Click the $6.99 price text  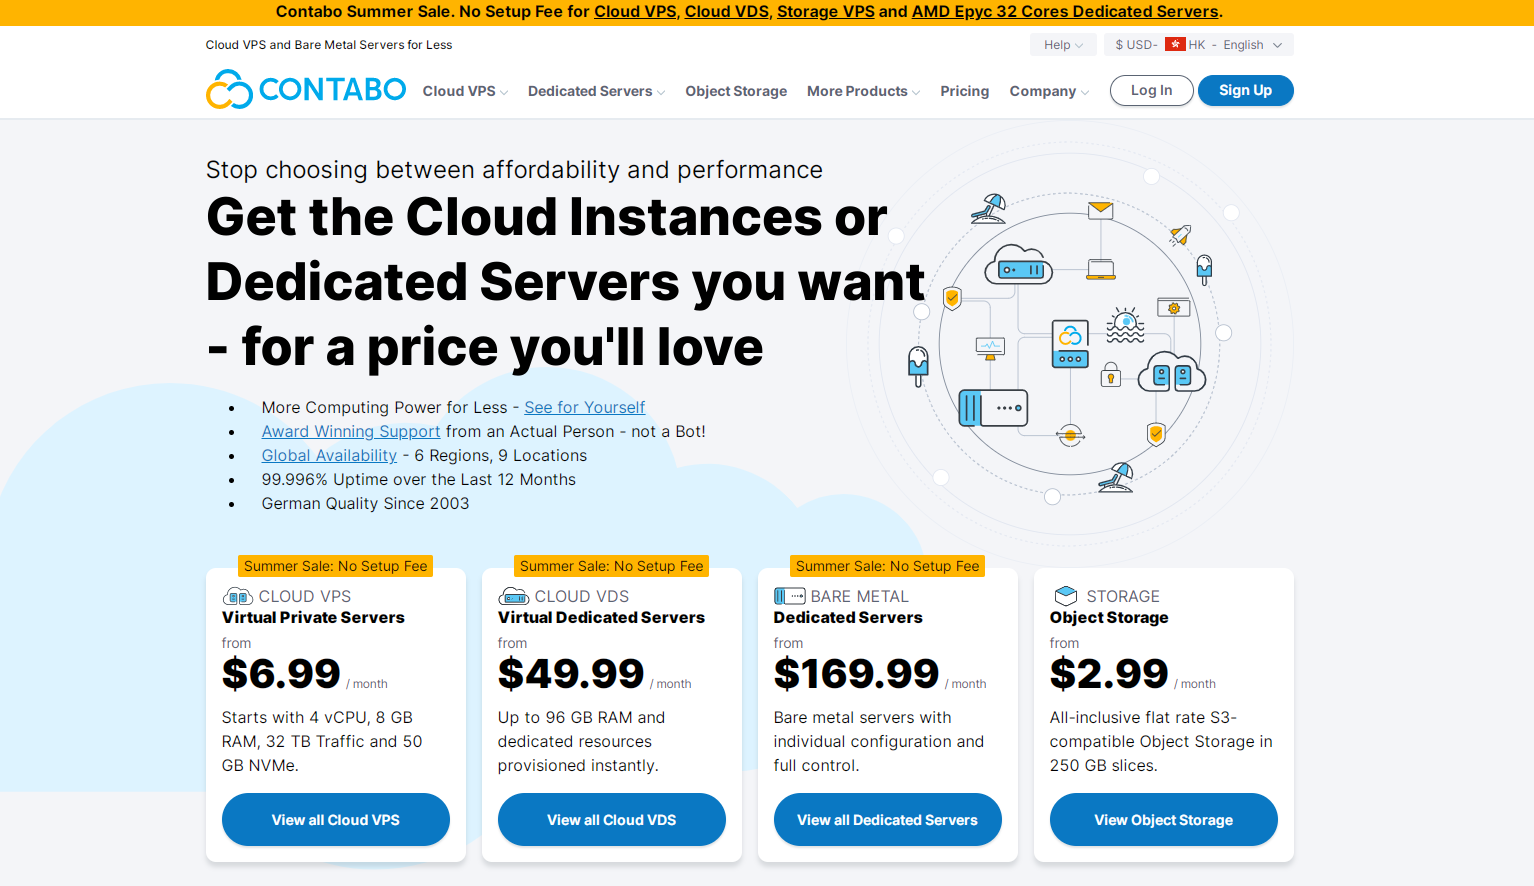(x=281, y=674)
